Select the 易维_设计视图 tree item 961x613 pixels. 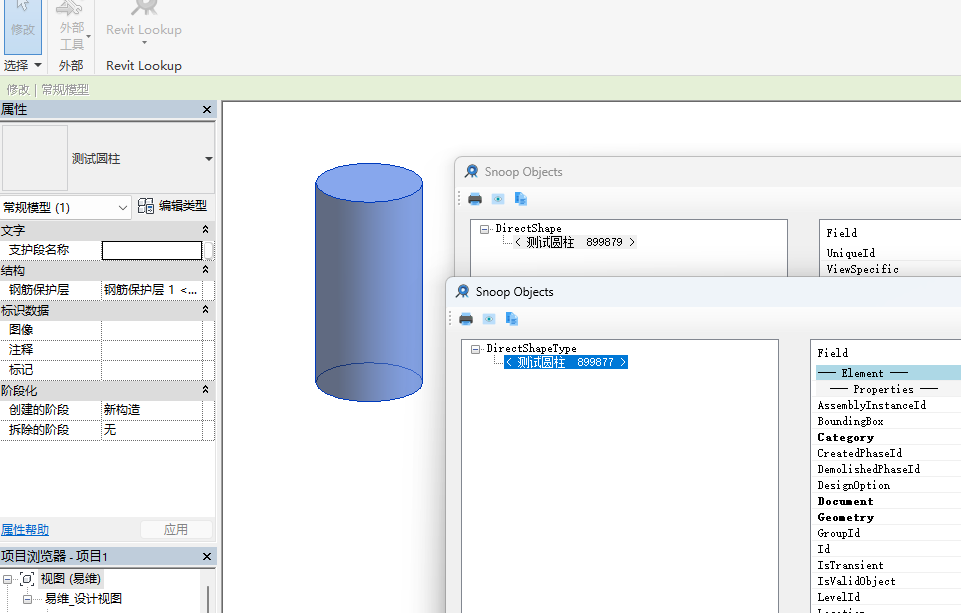point(83,599)
